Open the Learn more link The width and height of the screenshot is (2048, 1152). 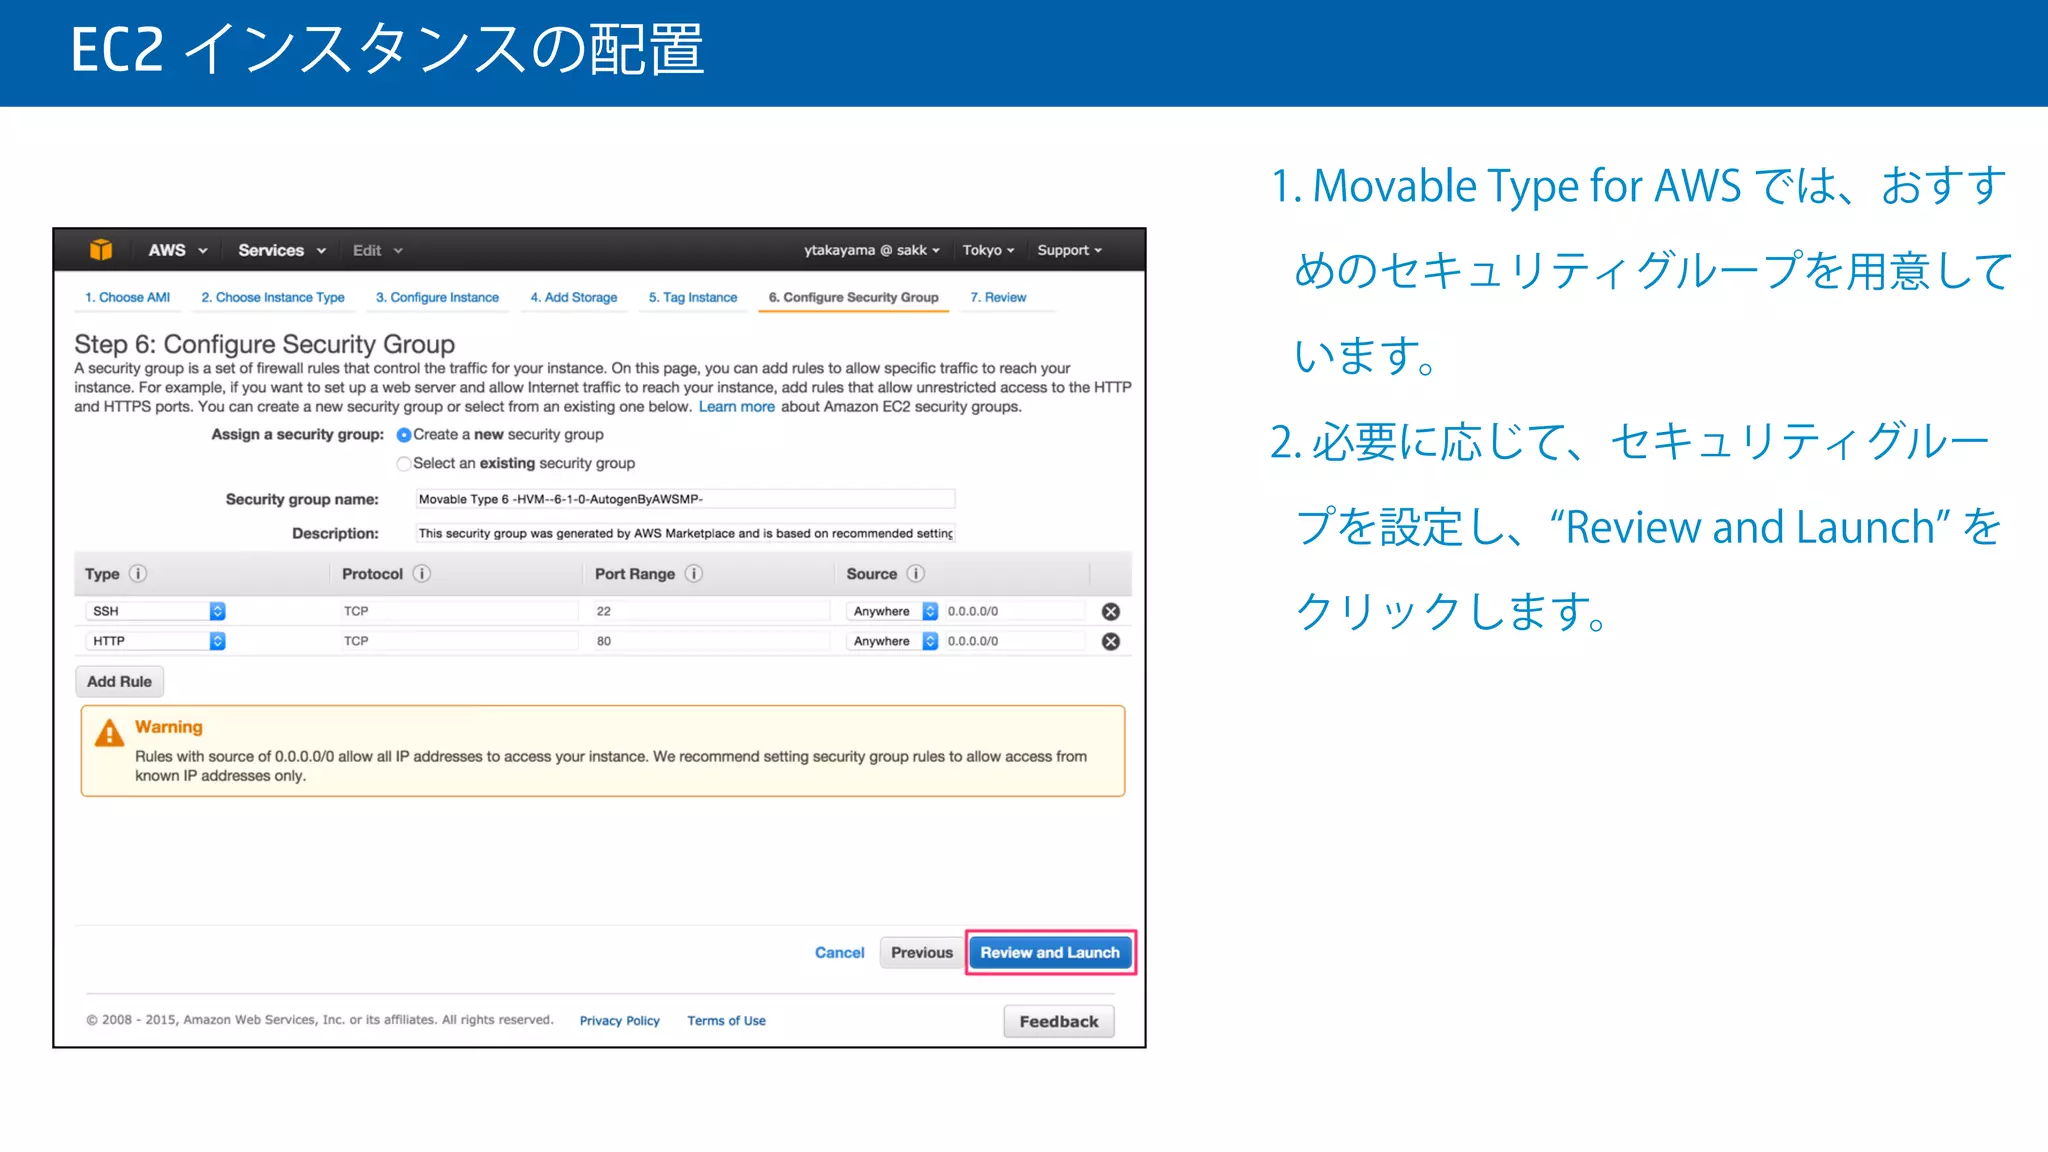click(737, 407)
